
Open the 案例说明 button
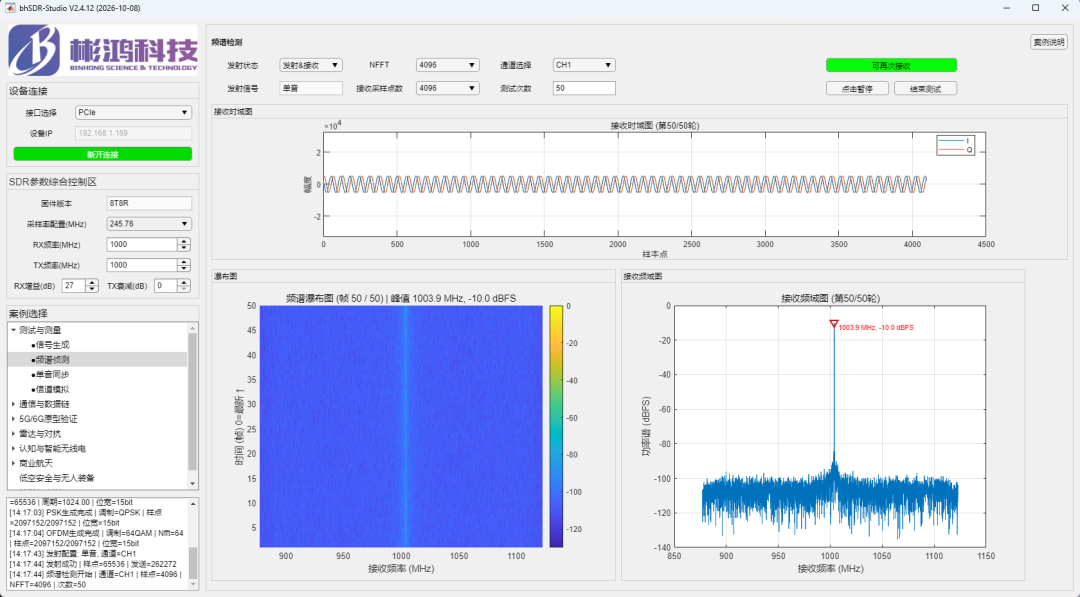pos(1048,42)
